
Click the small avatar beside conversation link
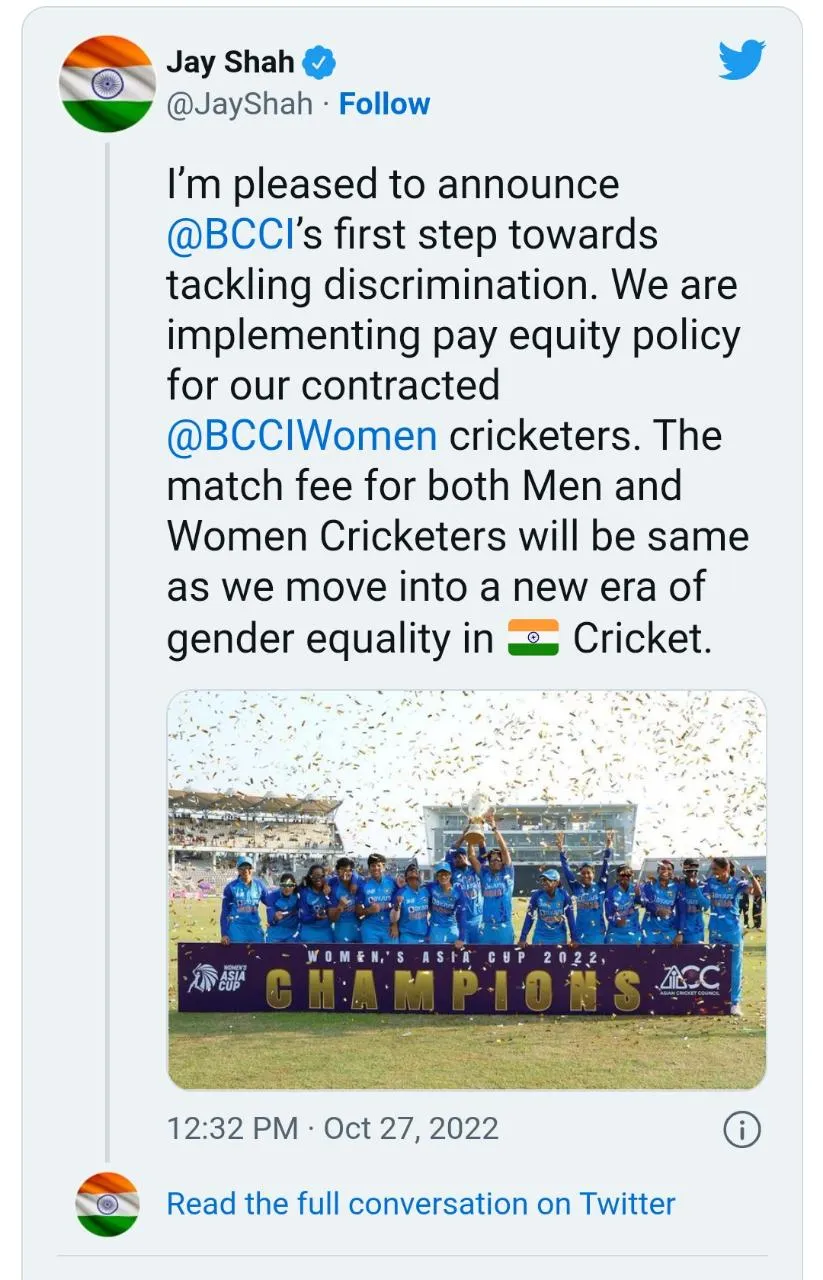point(107,1203)
